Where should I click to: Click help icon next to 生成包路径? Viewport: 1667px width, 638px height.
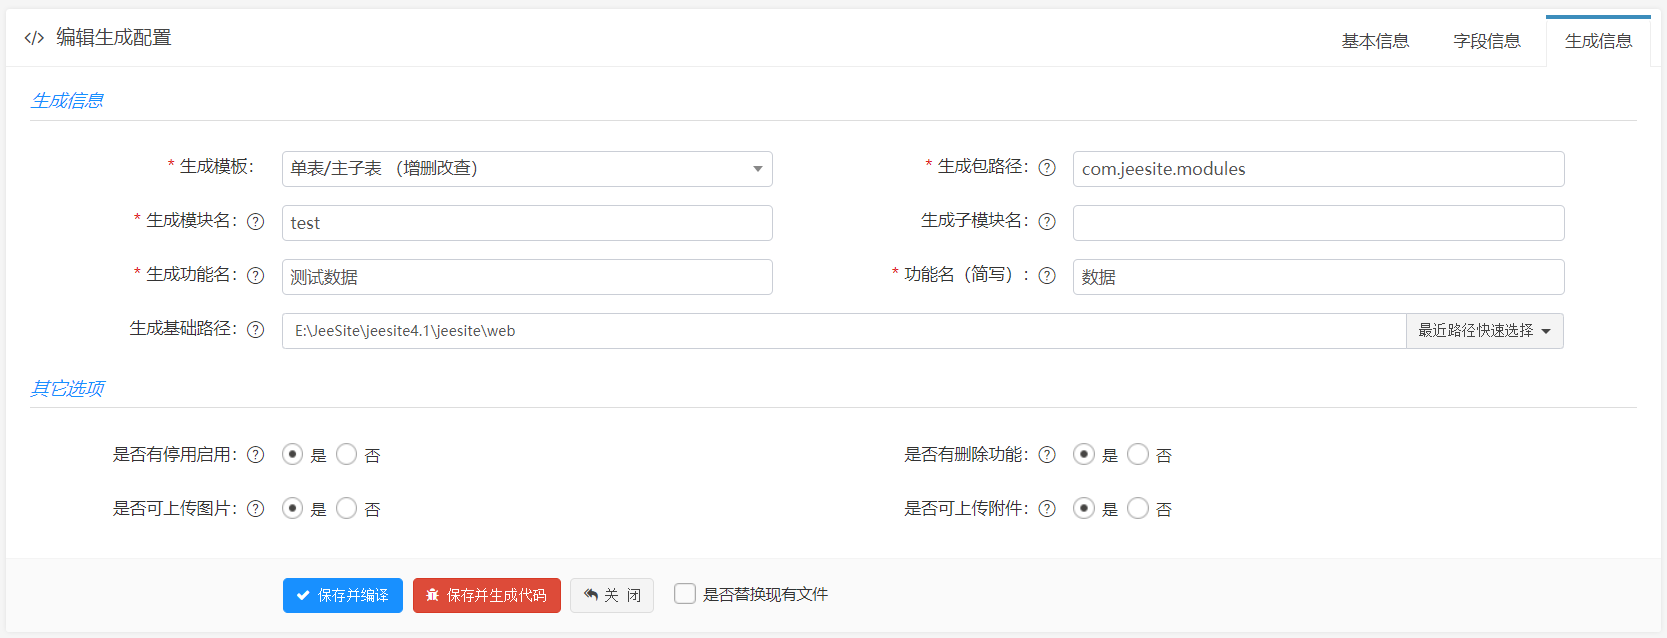pyautogui.click(x=1047, y=168)
